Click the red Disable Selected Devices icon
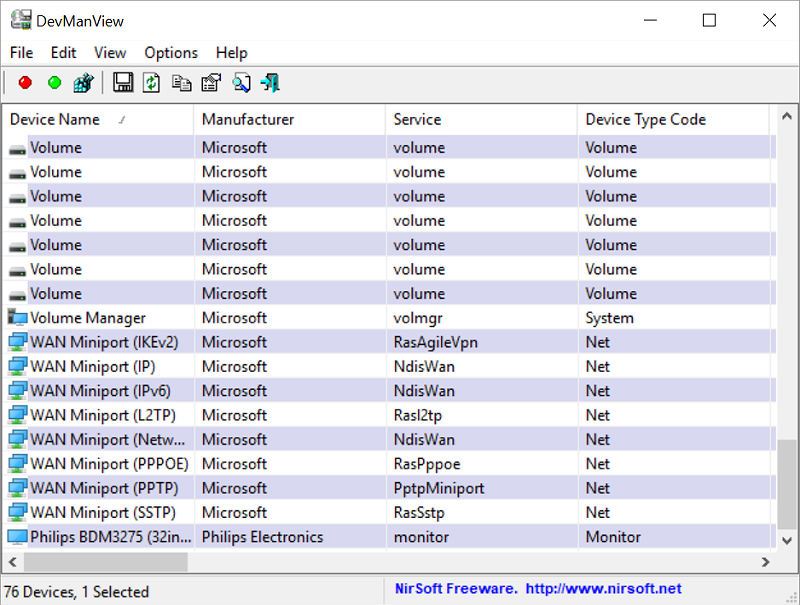This screenshot has width=800, height=605. pos(25,83)
